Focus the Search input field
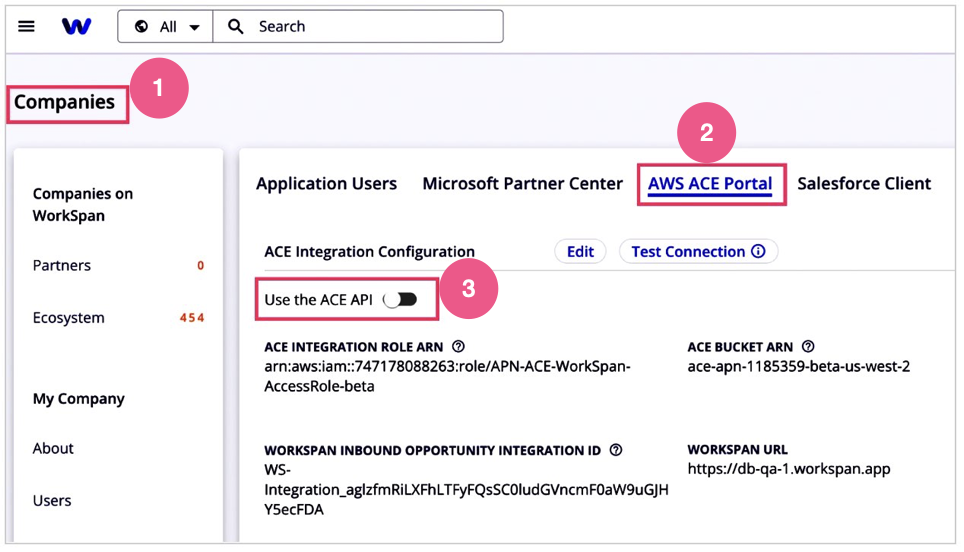Screen dimensions: 964x552 [358, 26]
